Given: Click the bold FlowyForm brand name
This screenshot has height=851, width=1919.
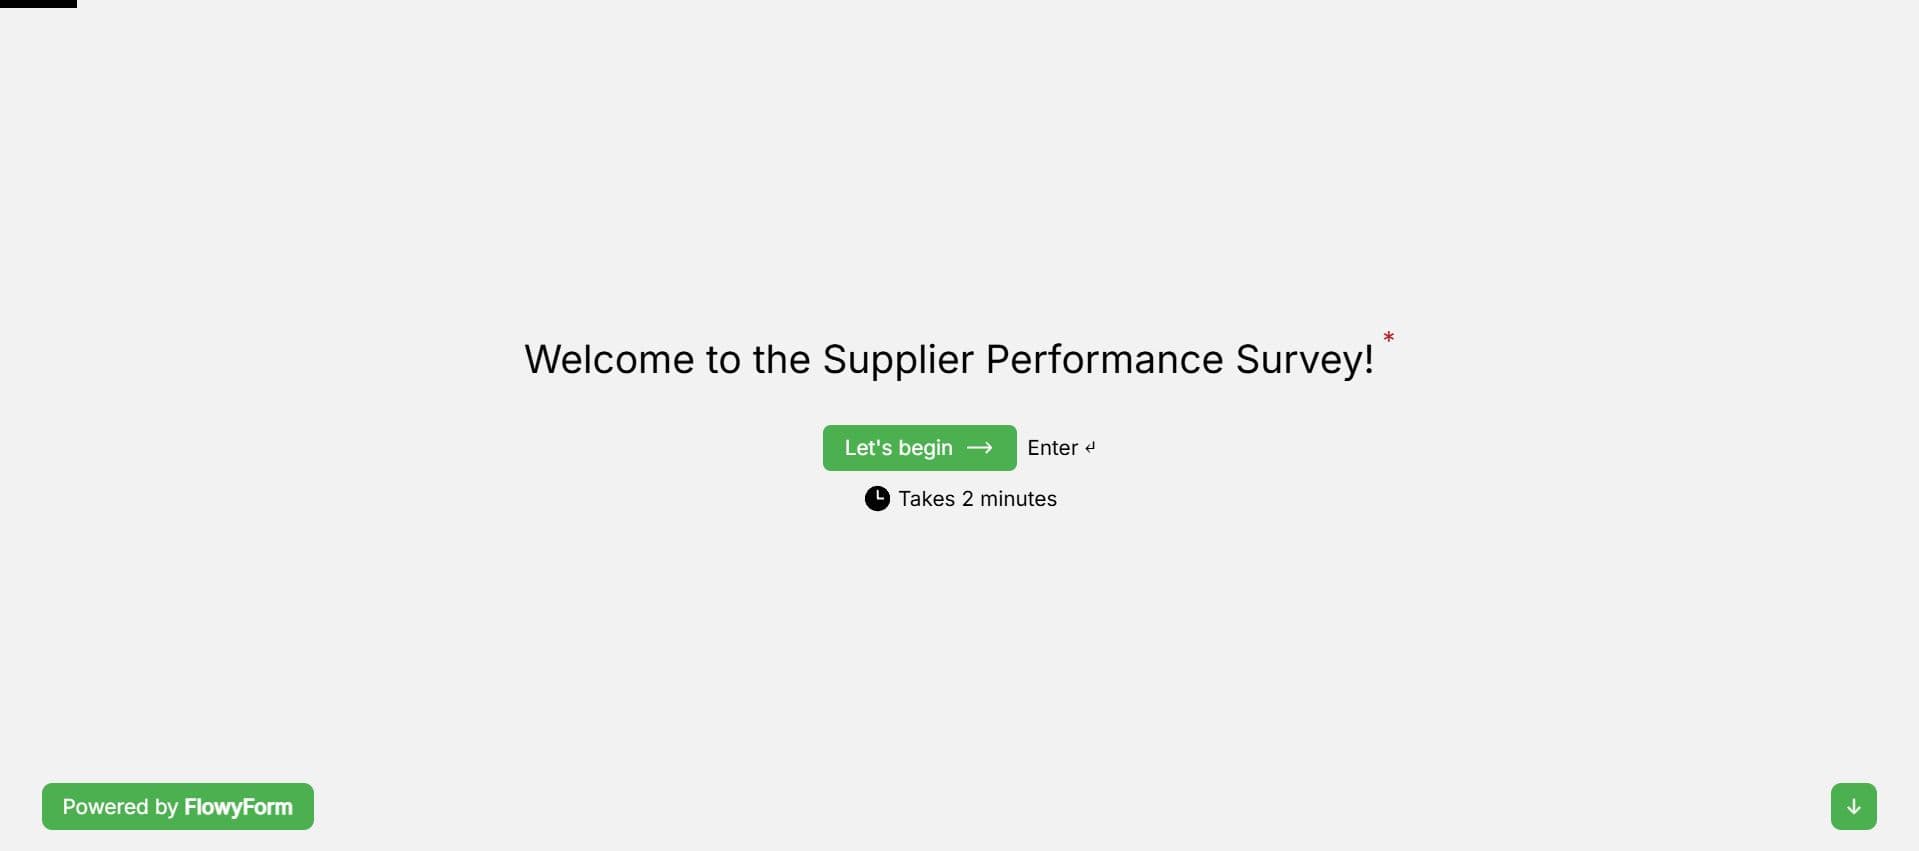Looking at the screenshot, I should (x=238, y=807).
